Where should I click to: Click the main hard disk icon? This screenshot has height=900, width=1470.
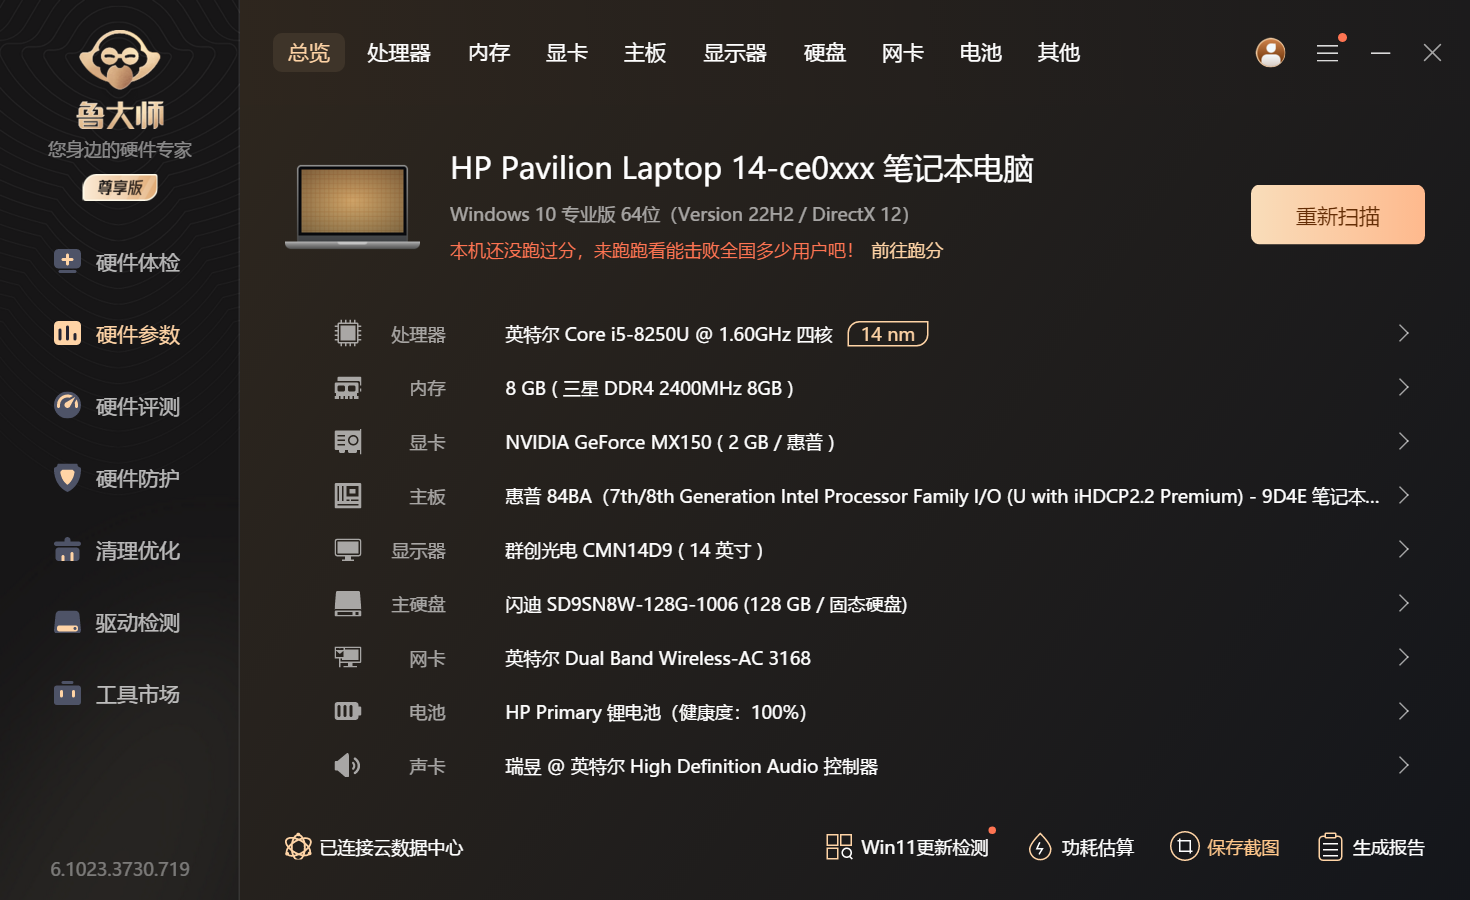pyautogui.click(x=348, y=603)
